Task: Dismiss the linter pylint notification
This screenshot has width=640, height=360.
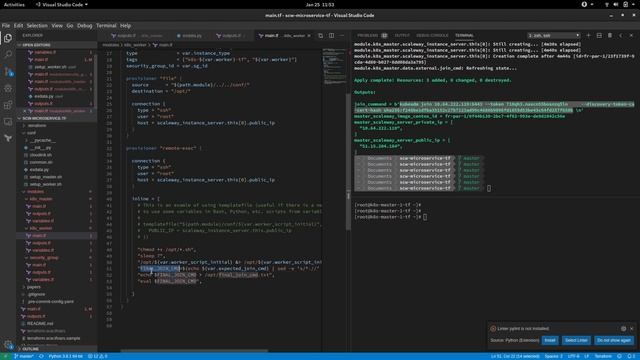Action: point(631,329)
